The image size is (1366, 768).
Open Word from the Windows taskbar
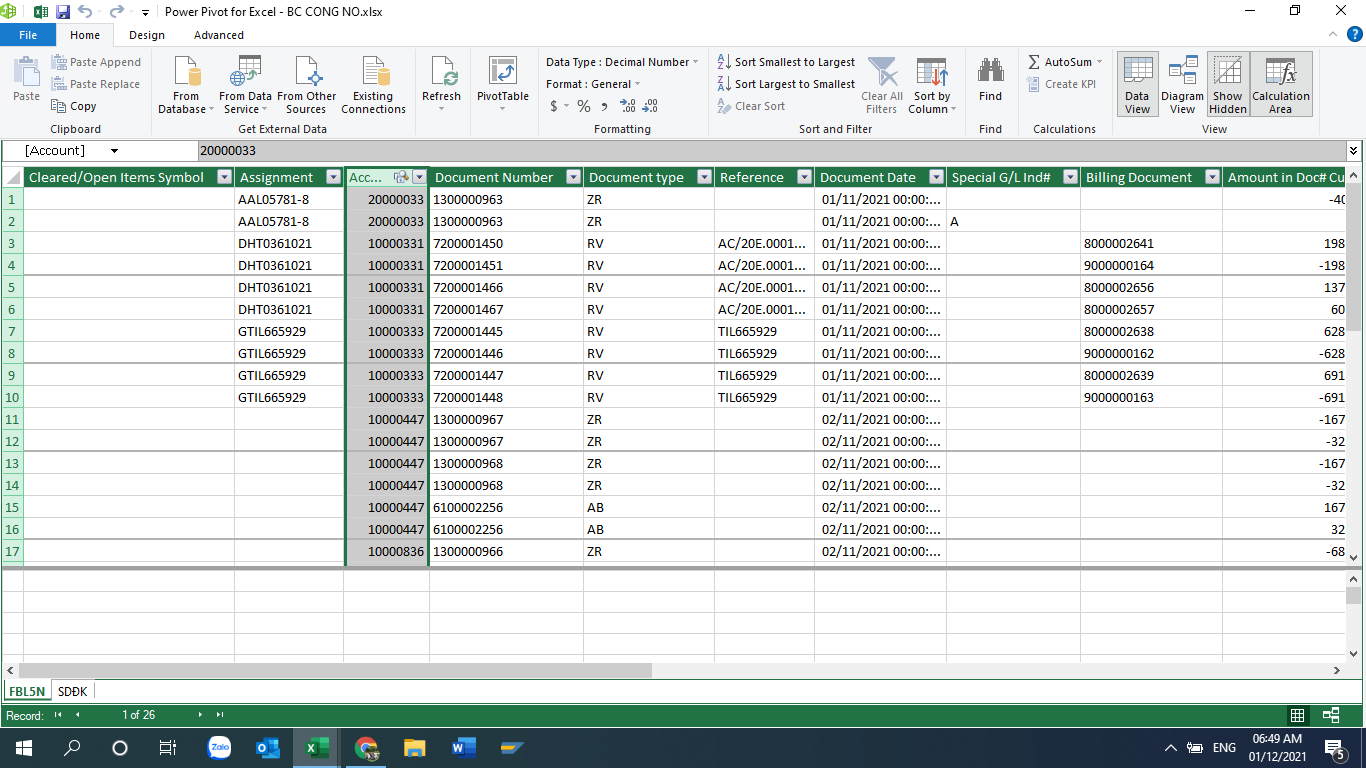tap(464, 747)
